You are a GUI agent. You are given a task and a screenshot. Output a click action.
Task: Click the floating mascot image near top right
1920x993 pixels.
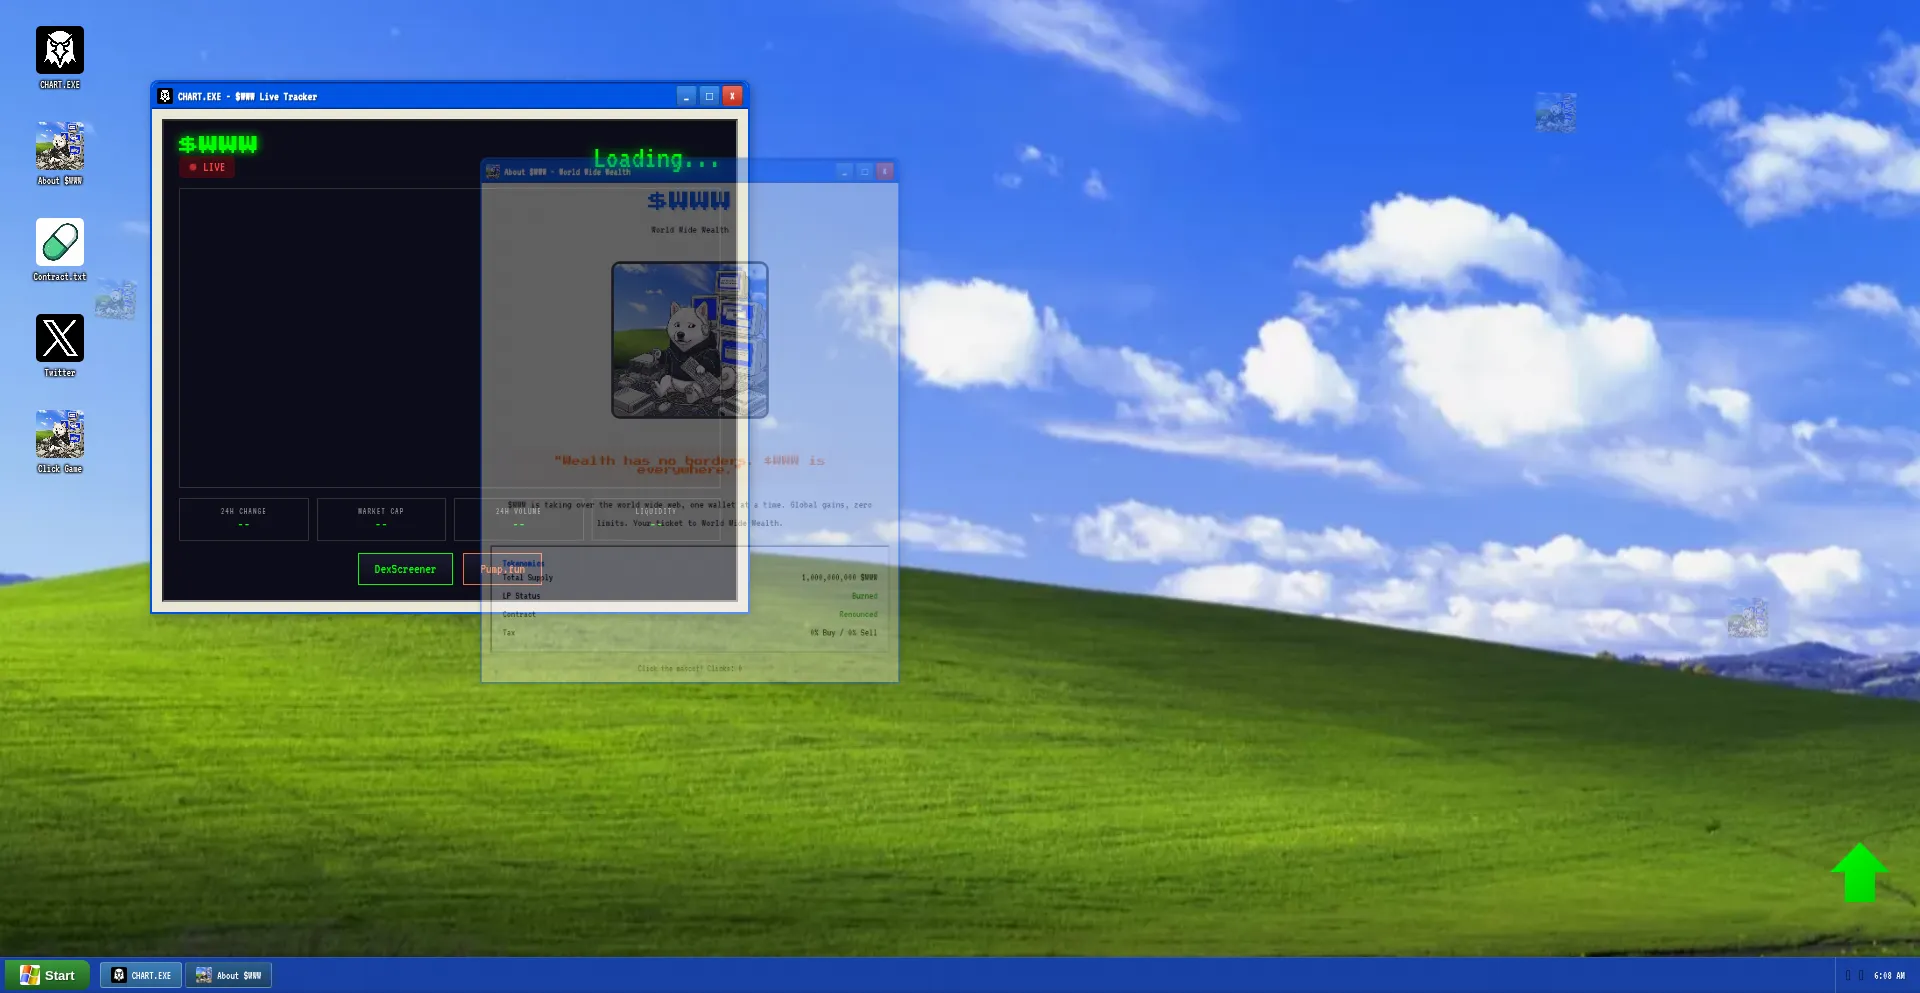coord(1555,113)
